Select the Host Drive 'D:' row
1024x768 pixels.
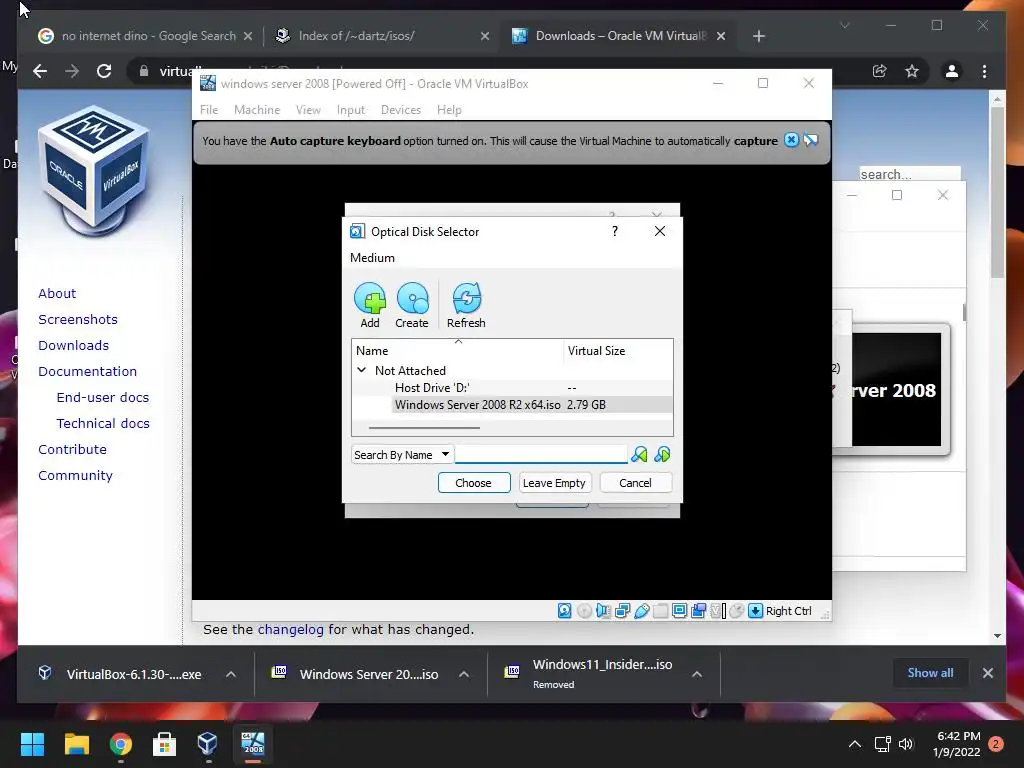tap(513, 388)
